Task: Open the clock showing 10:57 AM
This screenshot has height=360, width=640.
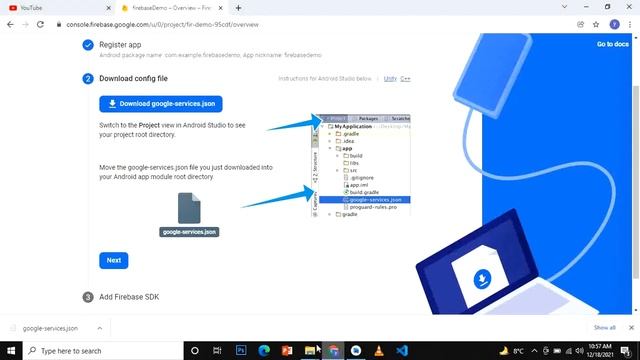Action: coord(600,351)
